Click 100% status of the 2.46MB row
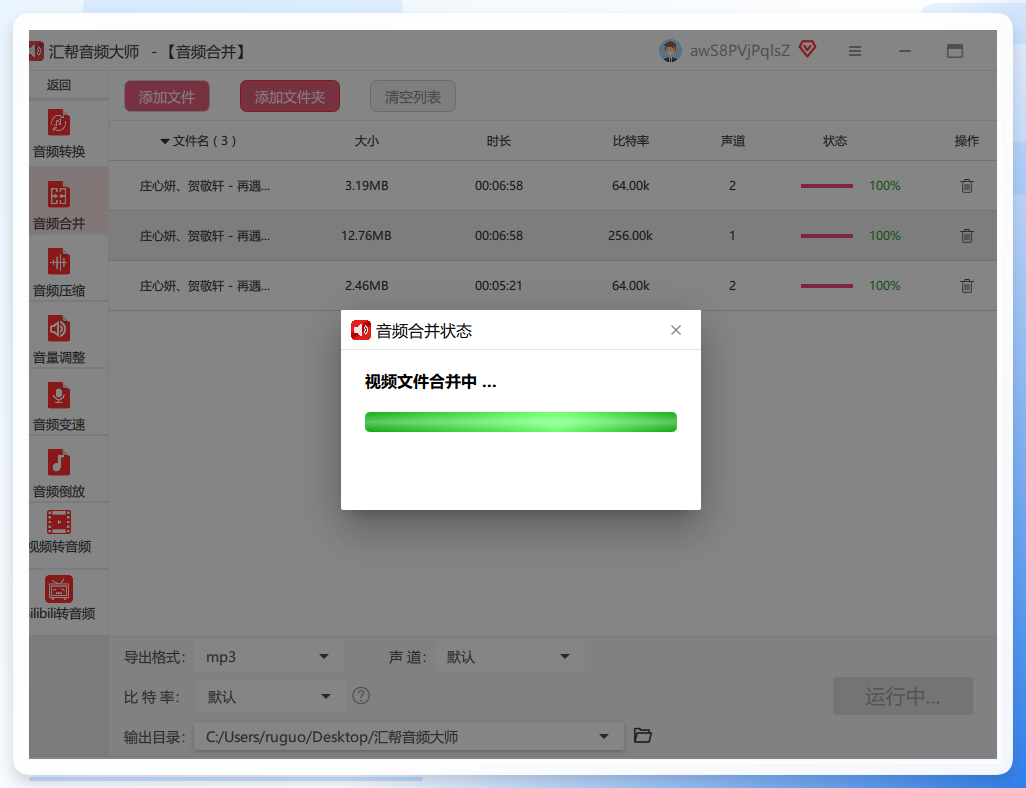 [885, 286]
